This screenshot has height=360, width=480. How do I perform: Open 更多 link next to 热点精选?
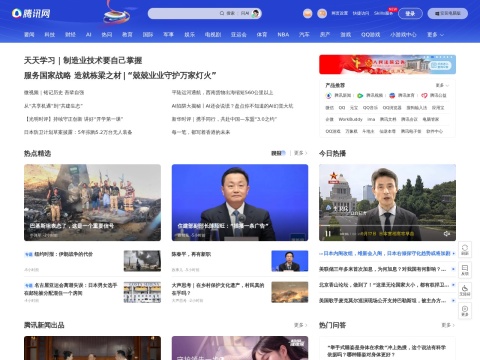point(300,153)
